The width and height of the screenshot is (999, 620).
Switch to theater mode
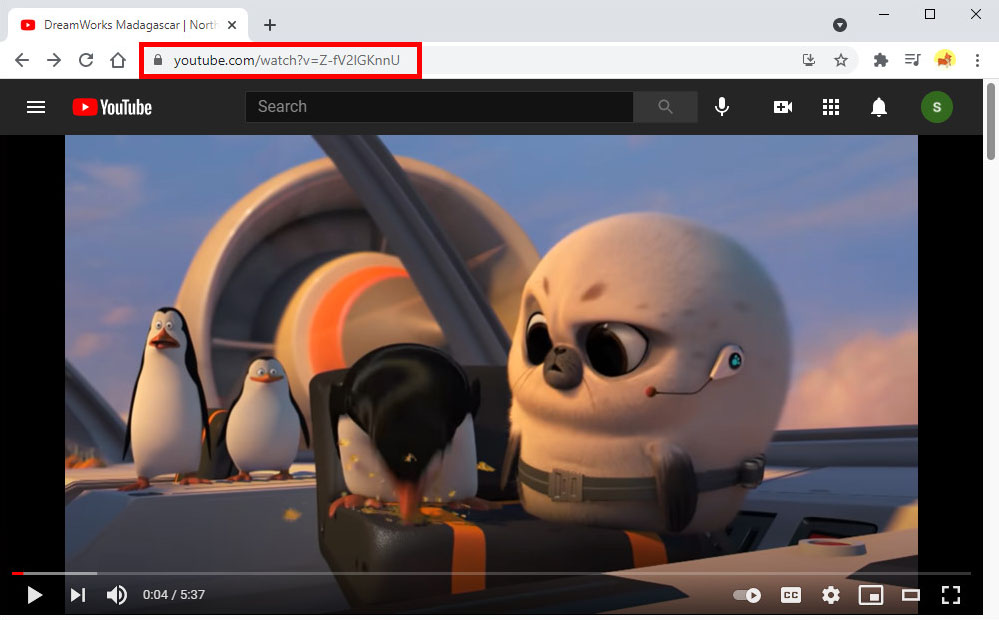[x=911, y=595]
